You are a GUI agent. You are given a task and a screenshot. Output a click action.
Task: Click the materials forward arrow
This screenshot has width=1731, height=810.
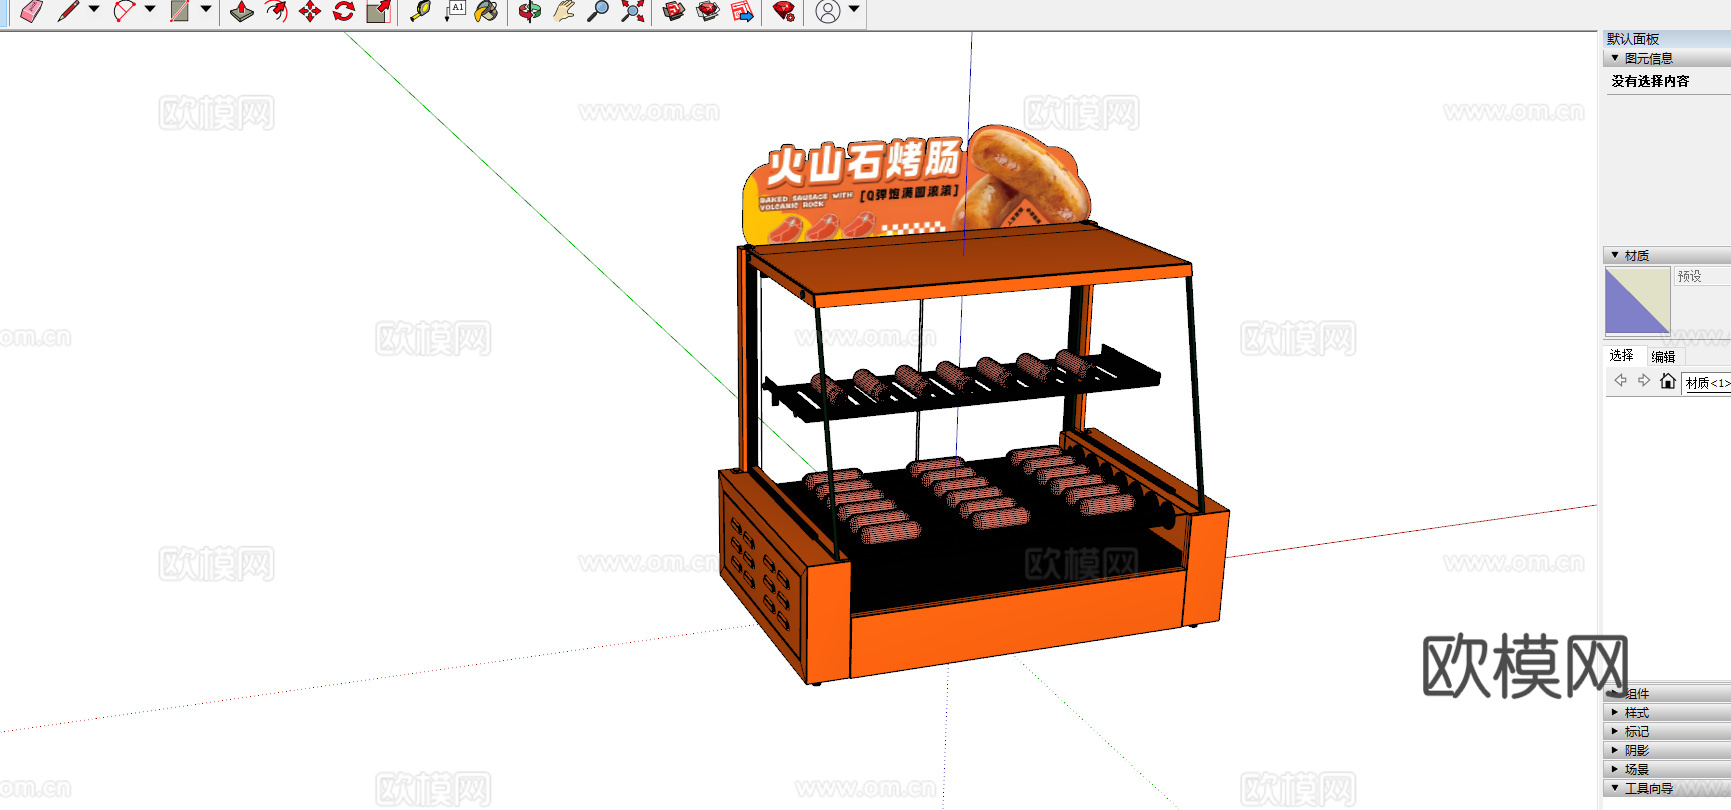pyautogui.click(x=1644, y=381)
